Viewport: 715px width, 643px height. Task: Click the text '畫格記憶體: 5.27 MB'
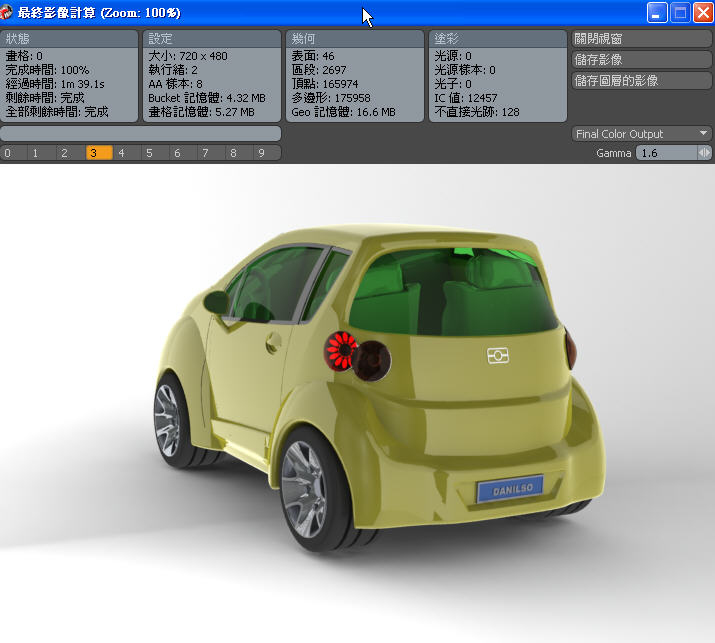click(202, 112)
